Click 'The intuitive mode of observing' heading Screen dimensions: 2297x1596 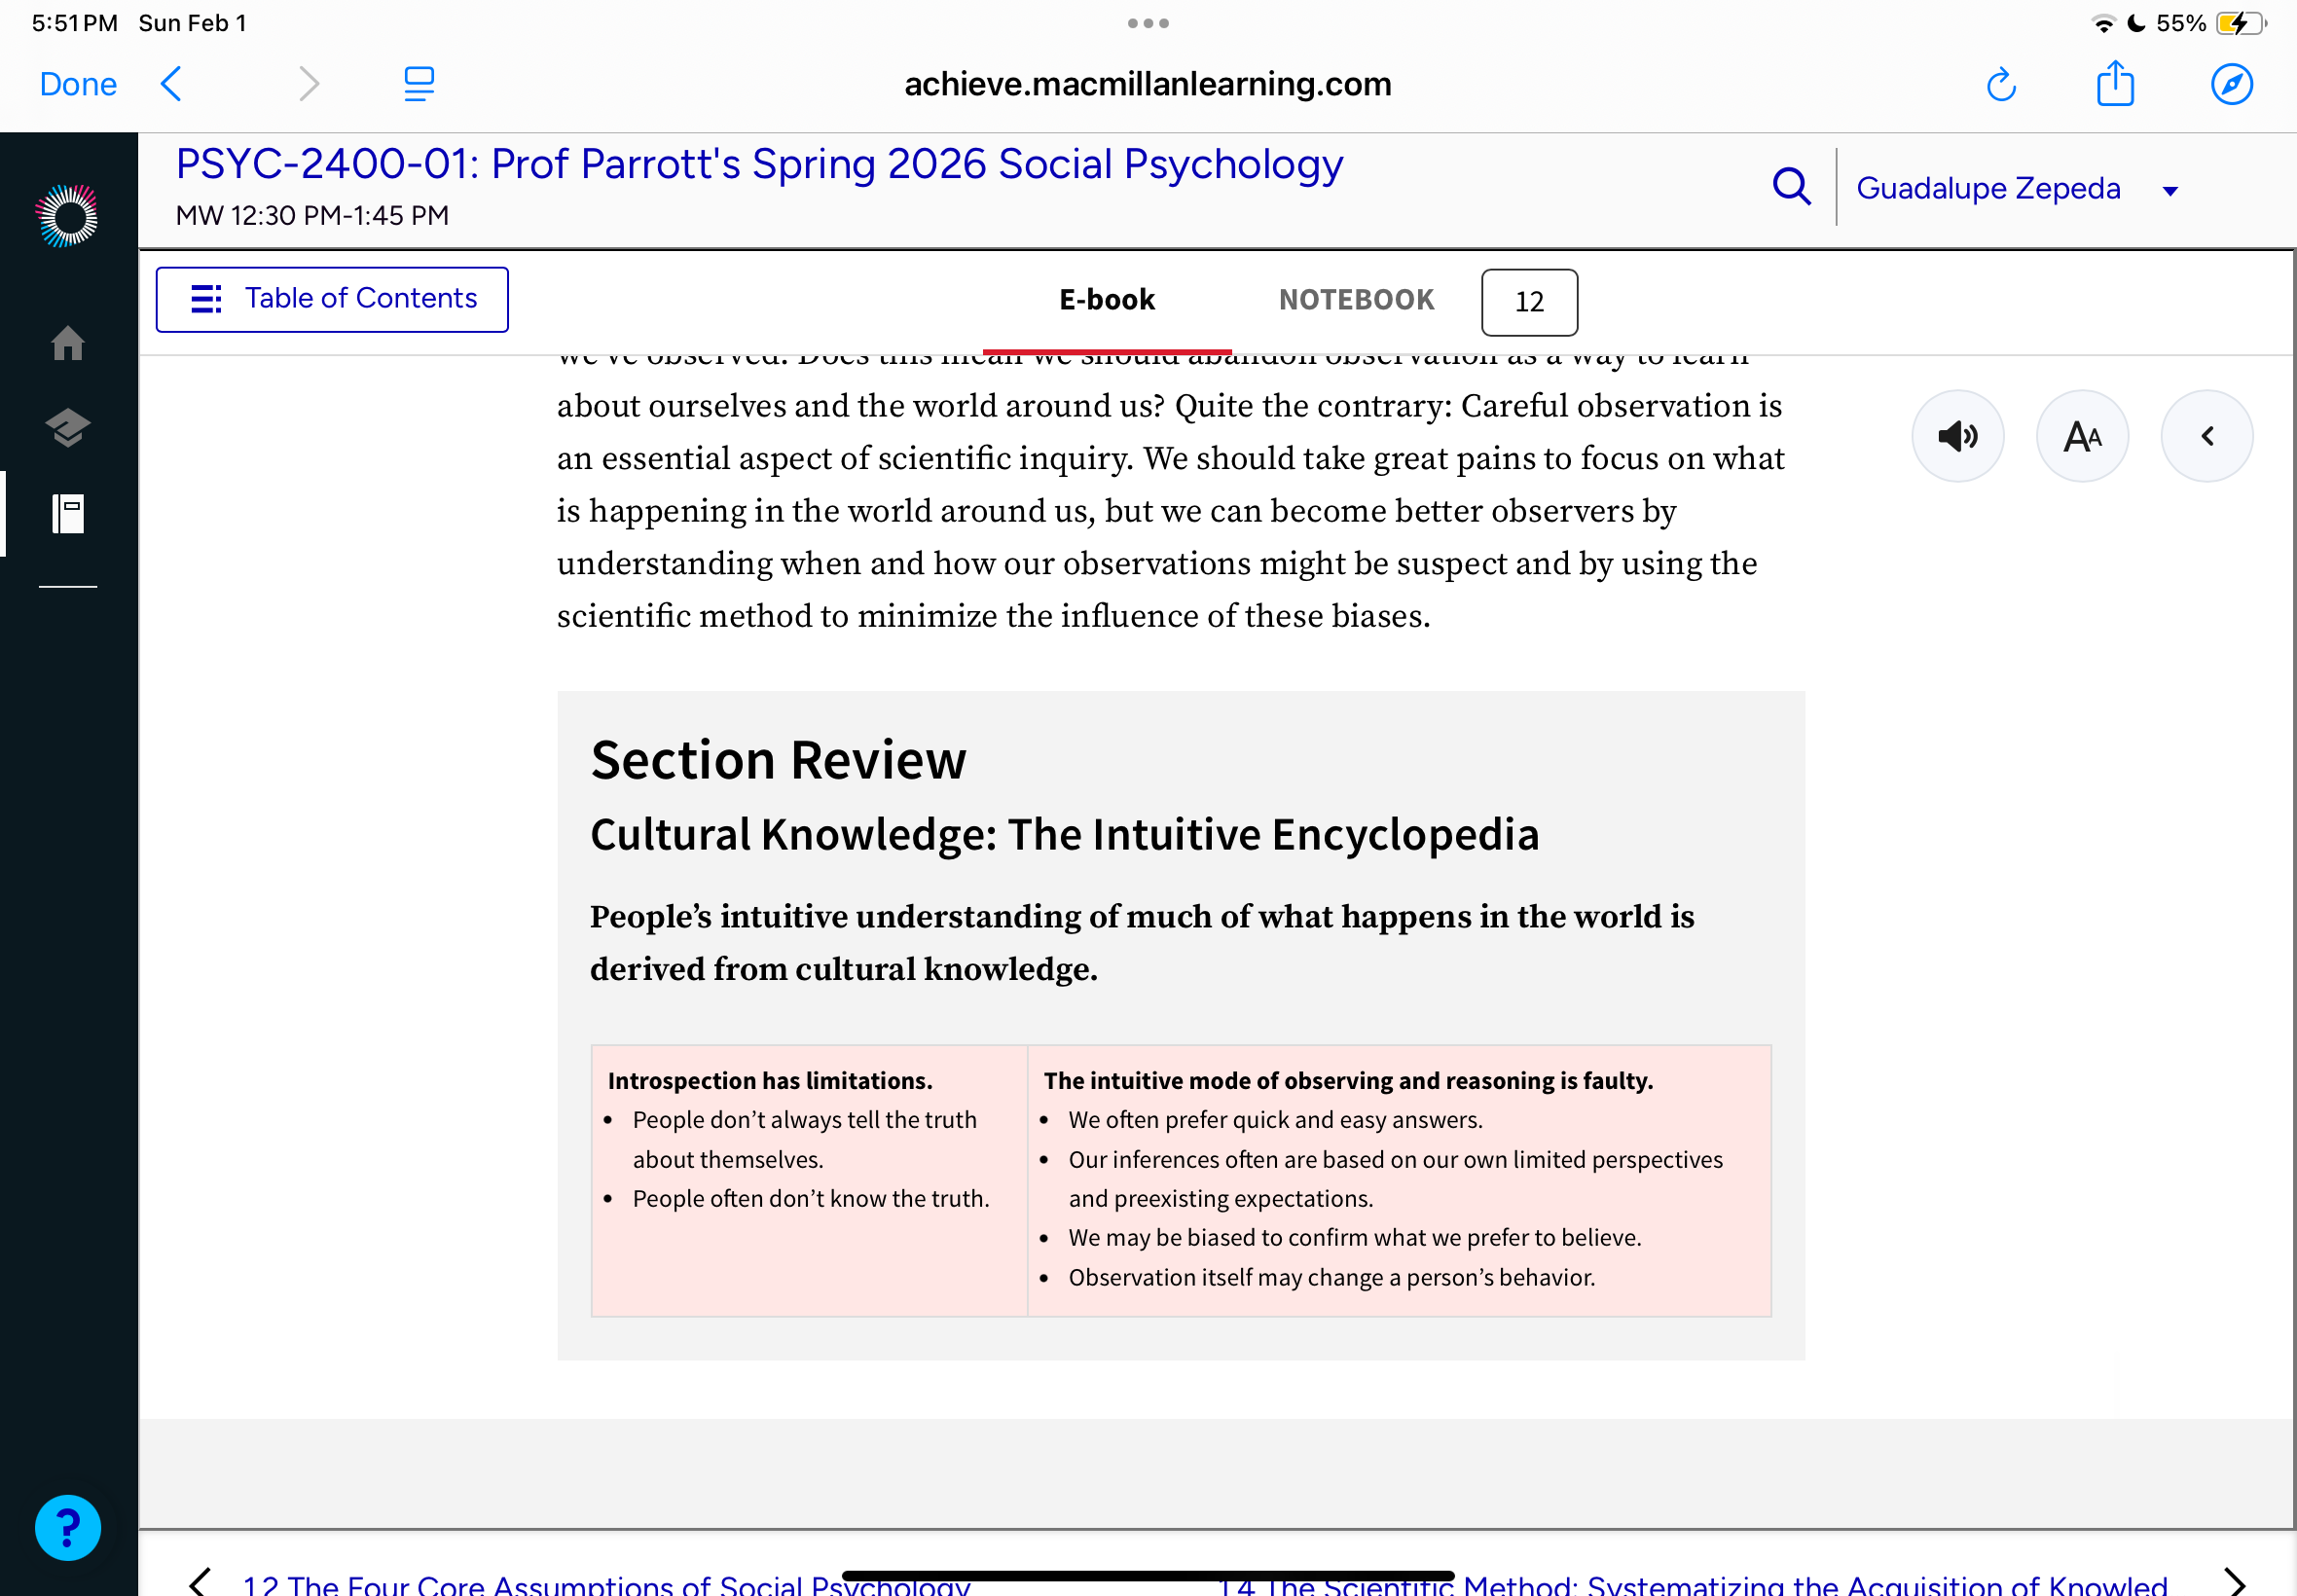1348,1081
